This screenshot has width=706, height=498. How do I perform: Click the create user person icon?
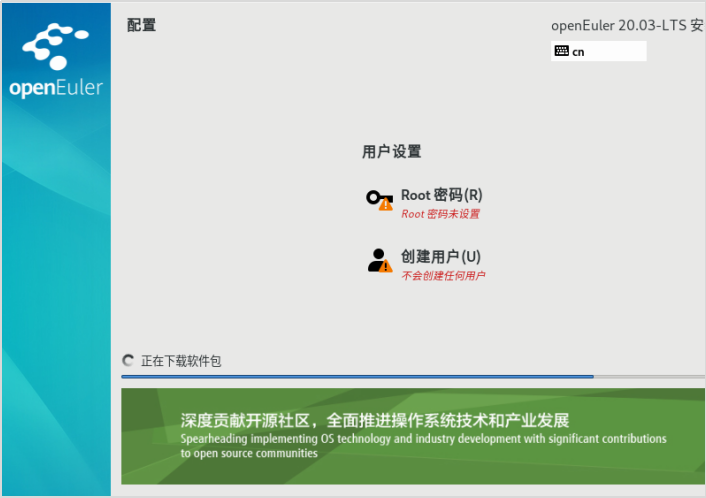click(380, 261)
